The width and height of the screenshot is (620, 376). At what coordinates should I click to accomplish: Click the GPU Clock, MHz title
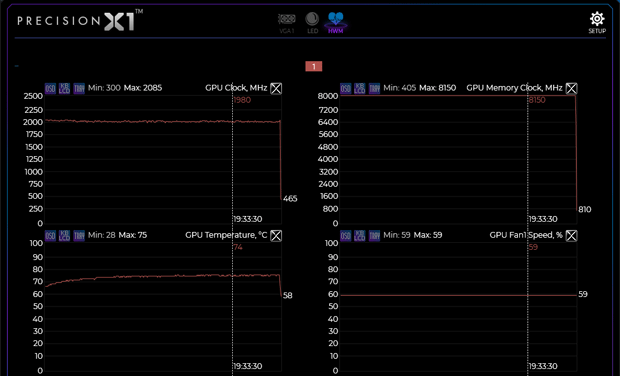tap(236, 88)
